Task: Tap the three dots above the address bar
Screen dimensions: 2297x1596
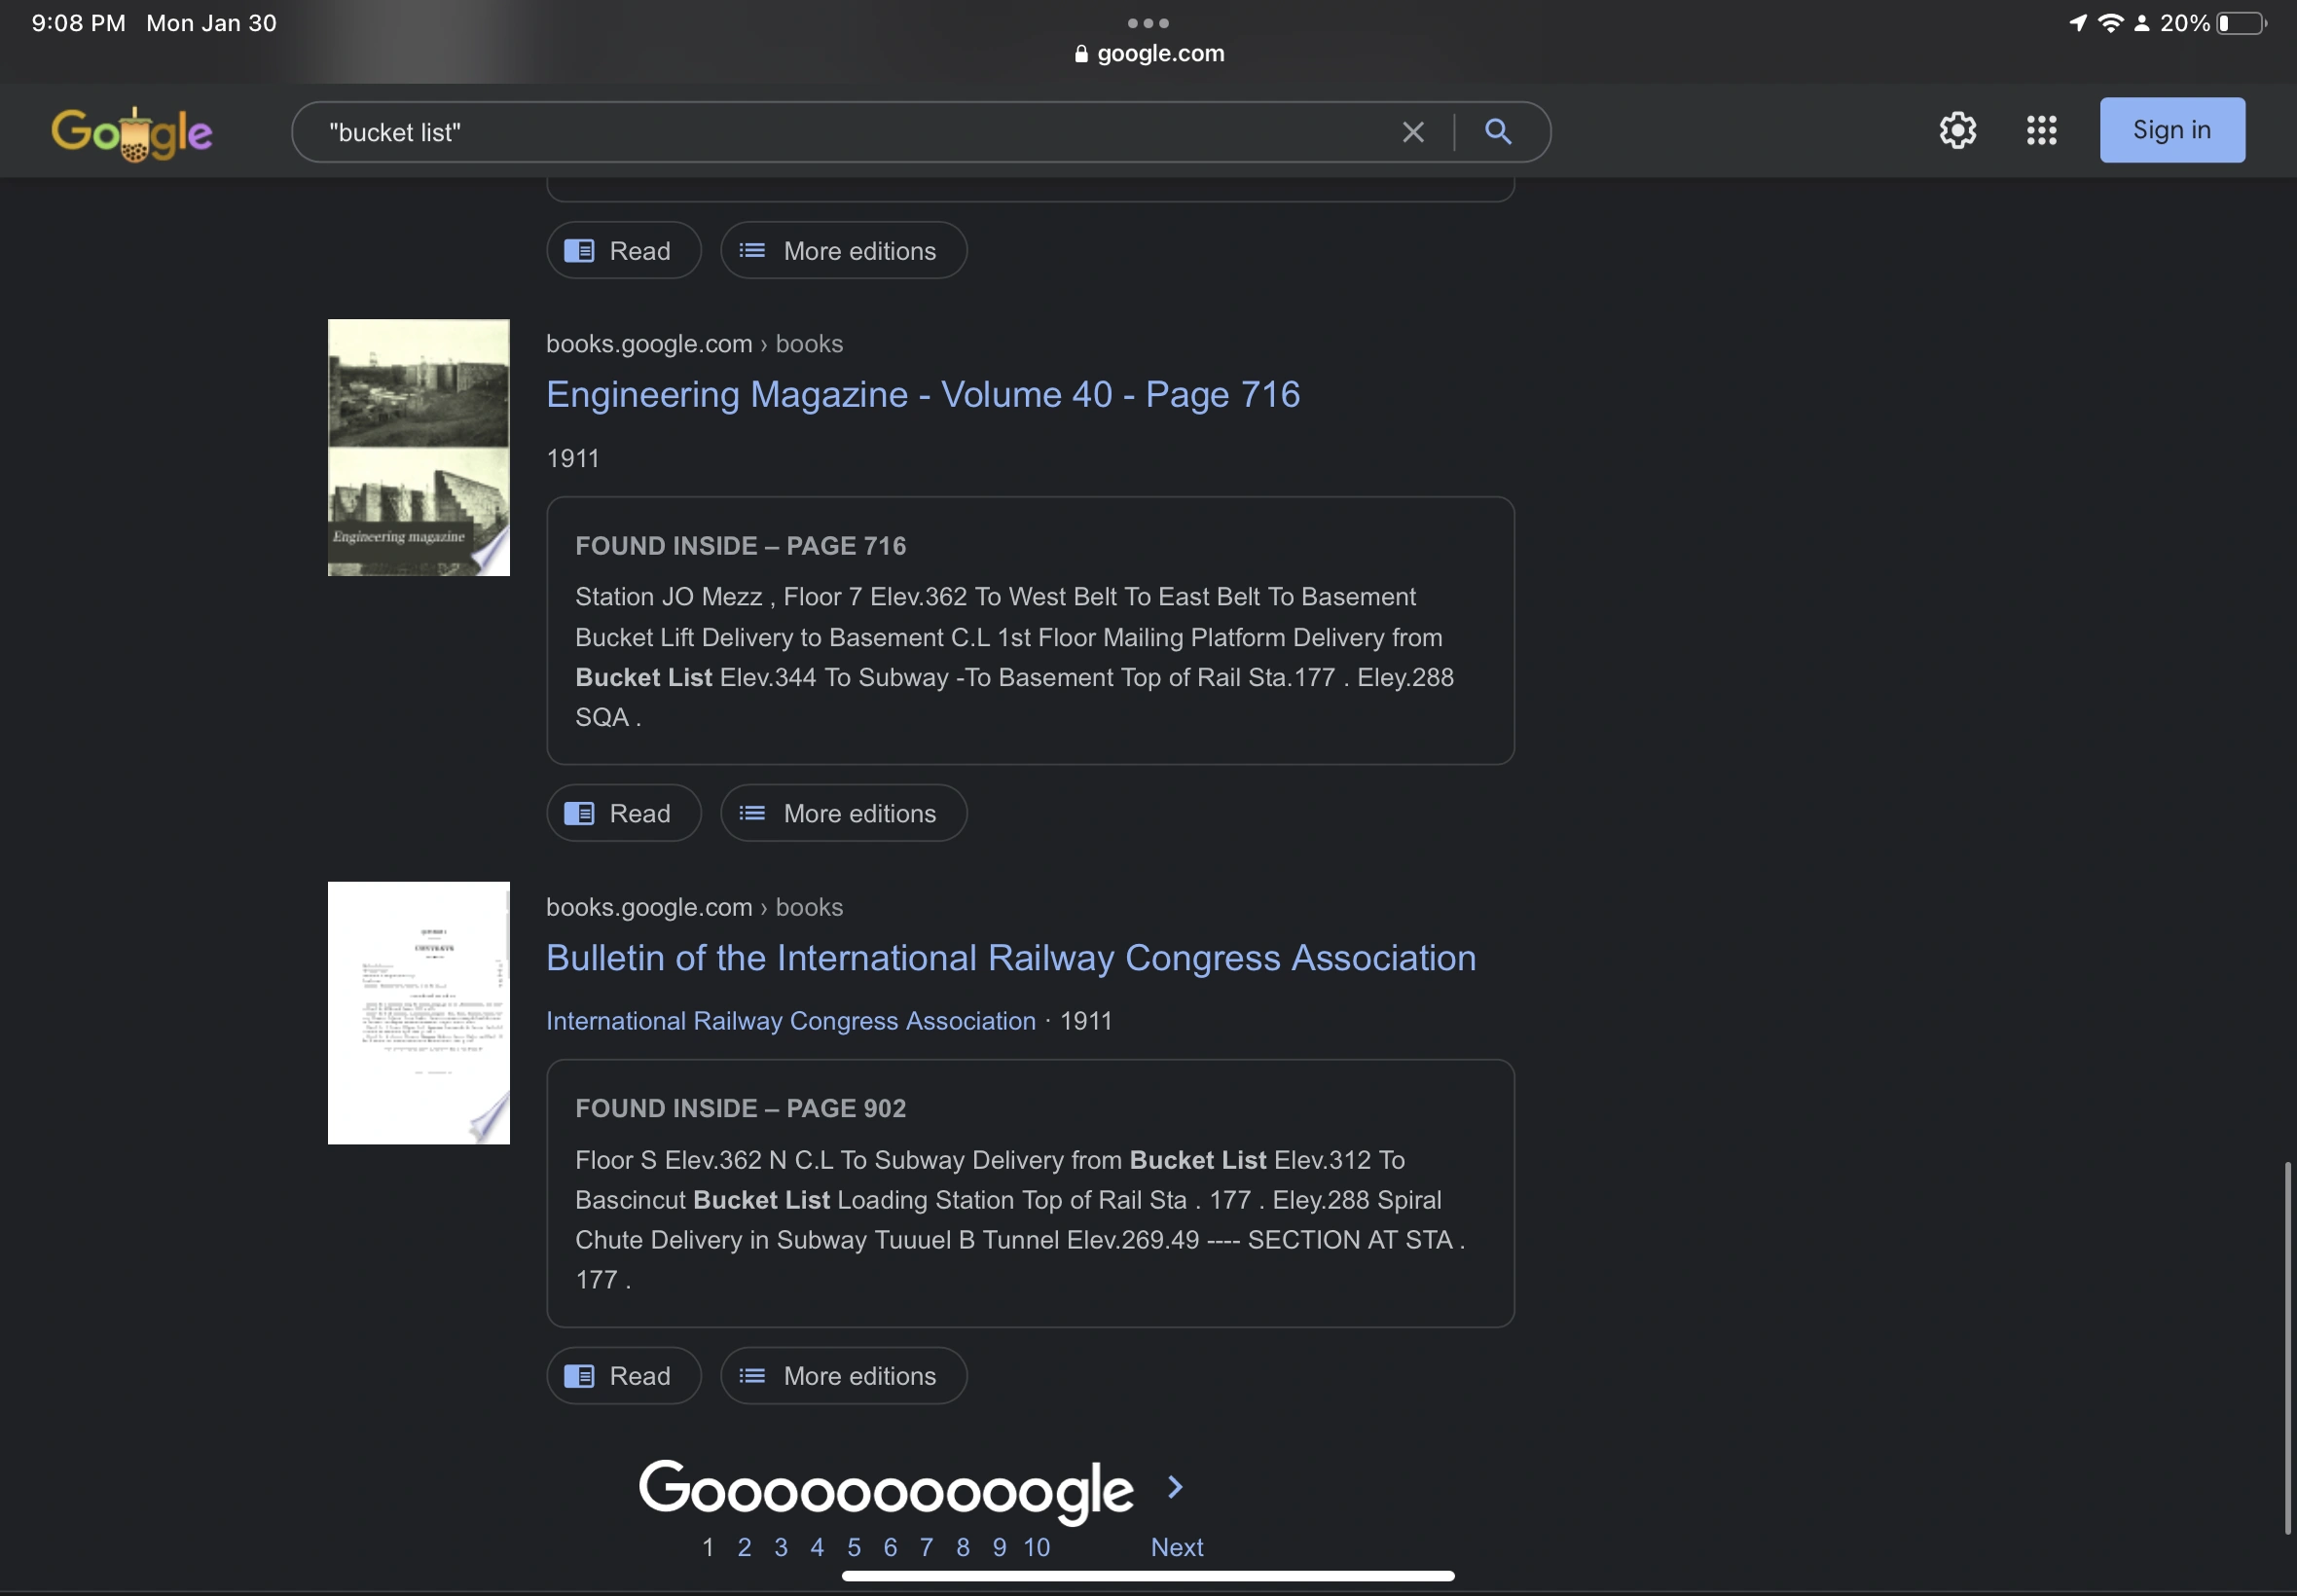Action: 1147,22
